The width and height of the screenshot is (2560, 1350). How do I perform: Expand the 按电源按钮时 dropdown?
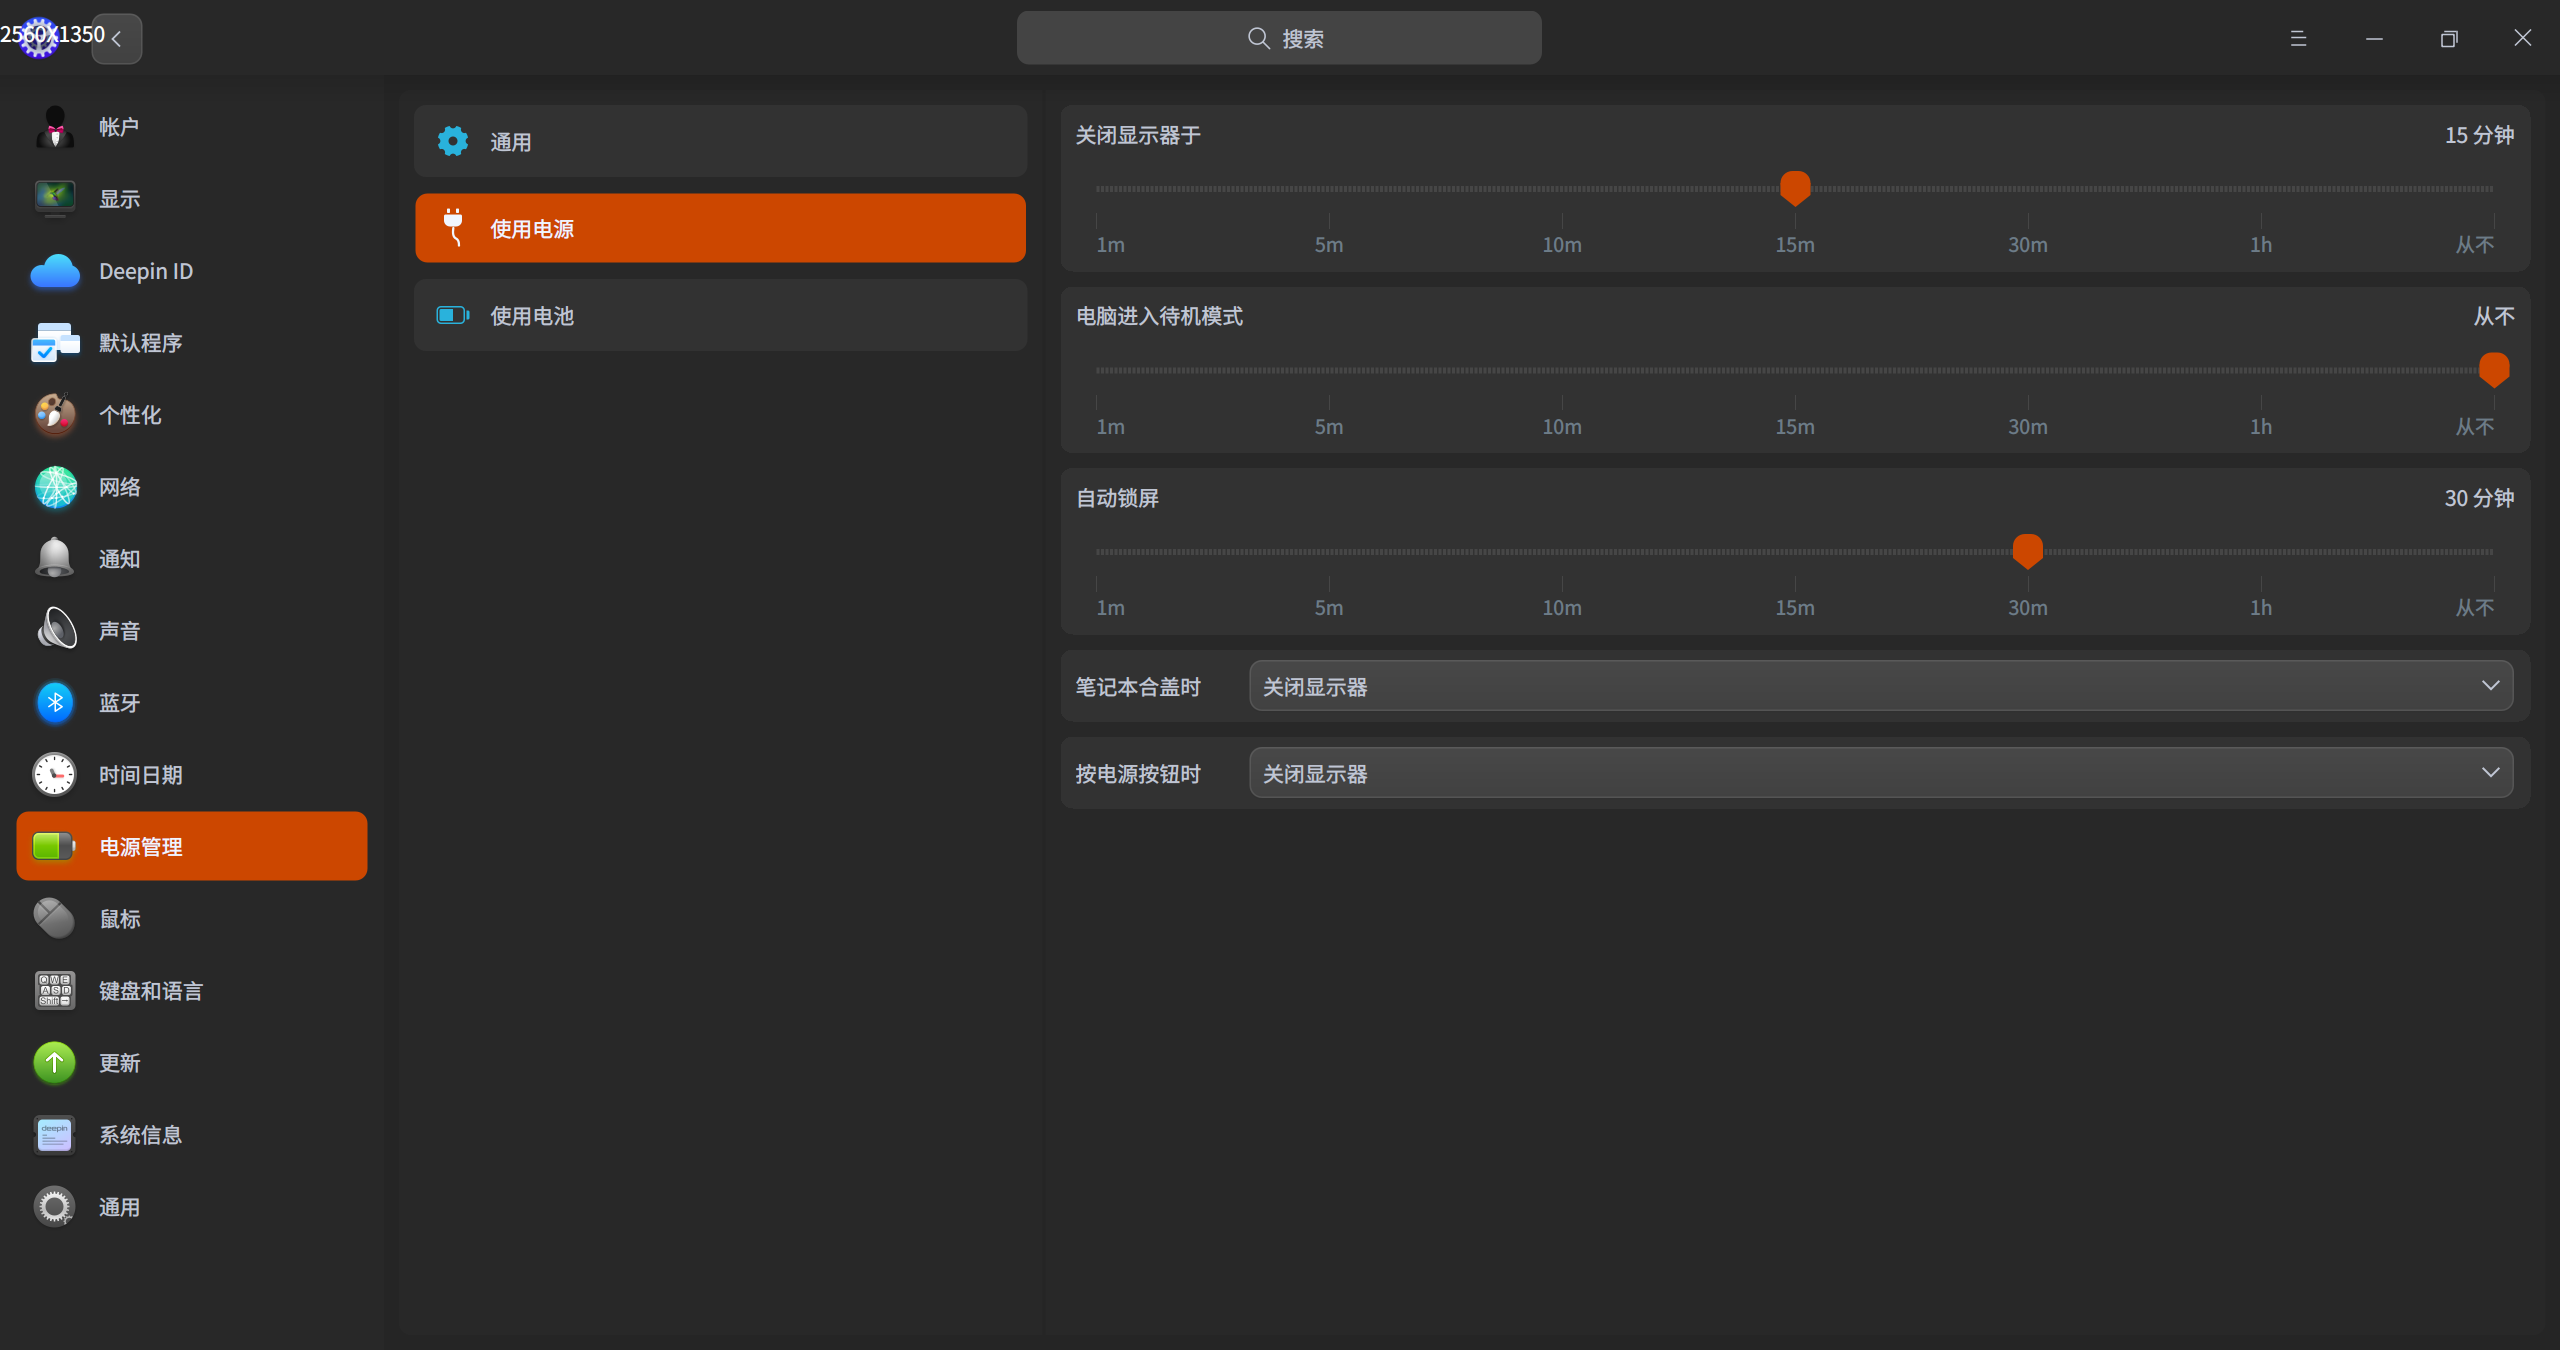[x=1880, y=773]
